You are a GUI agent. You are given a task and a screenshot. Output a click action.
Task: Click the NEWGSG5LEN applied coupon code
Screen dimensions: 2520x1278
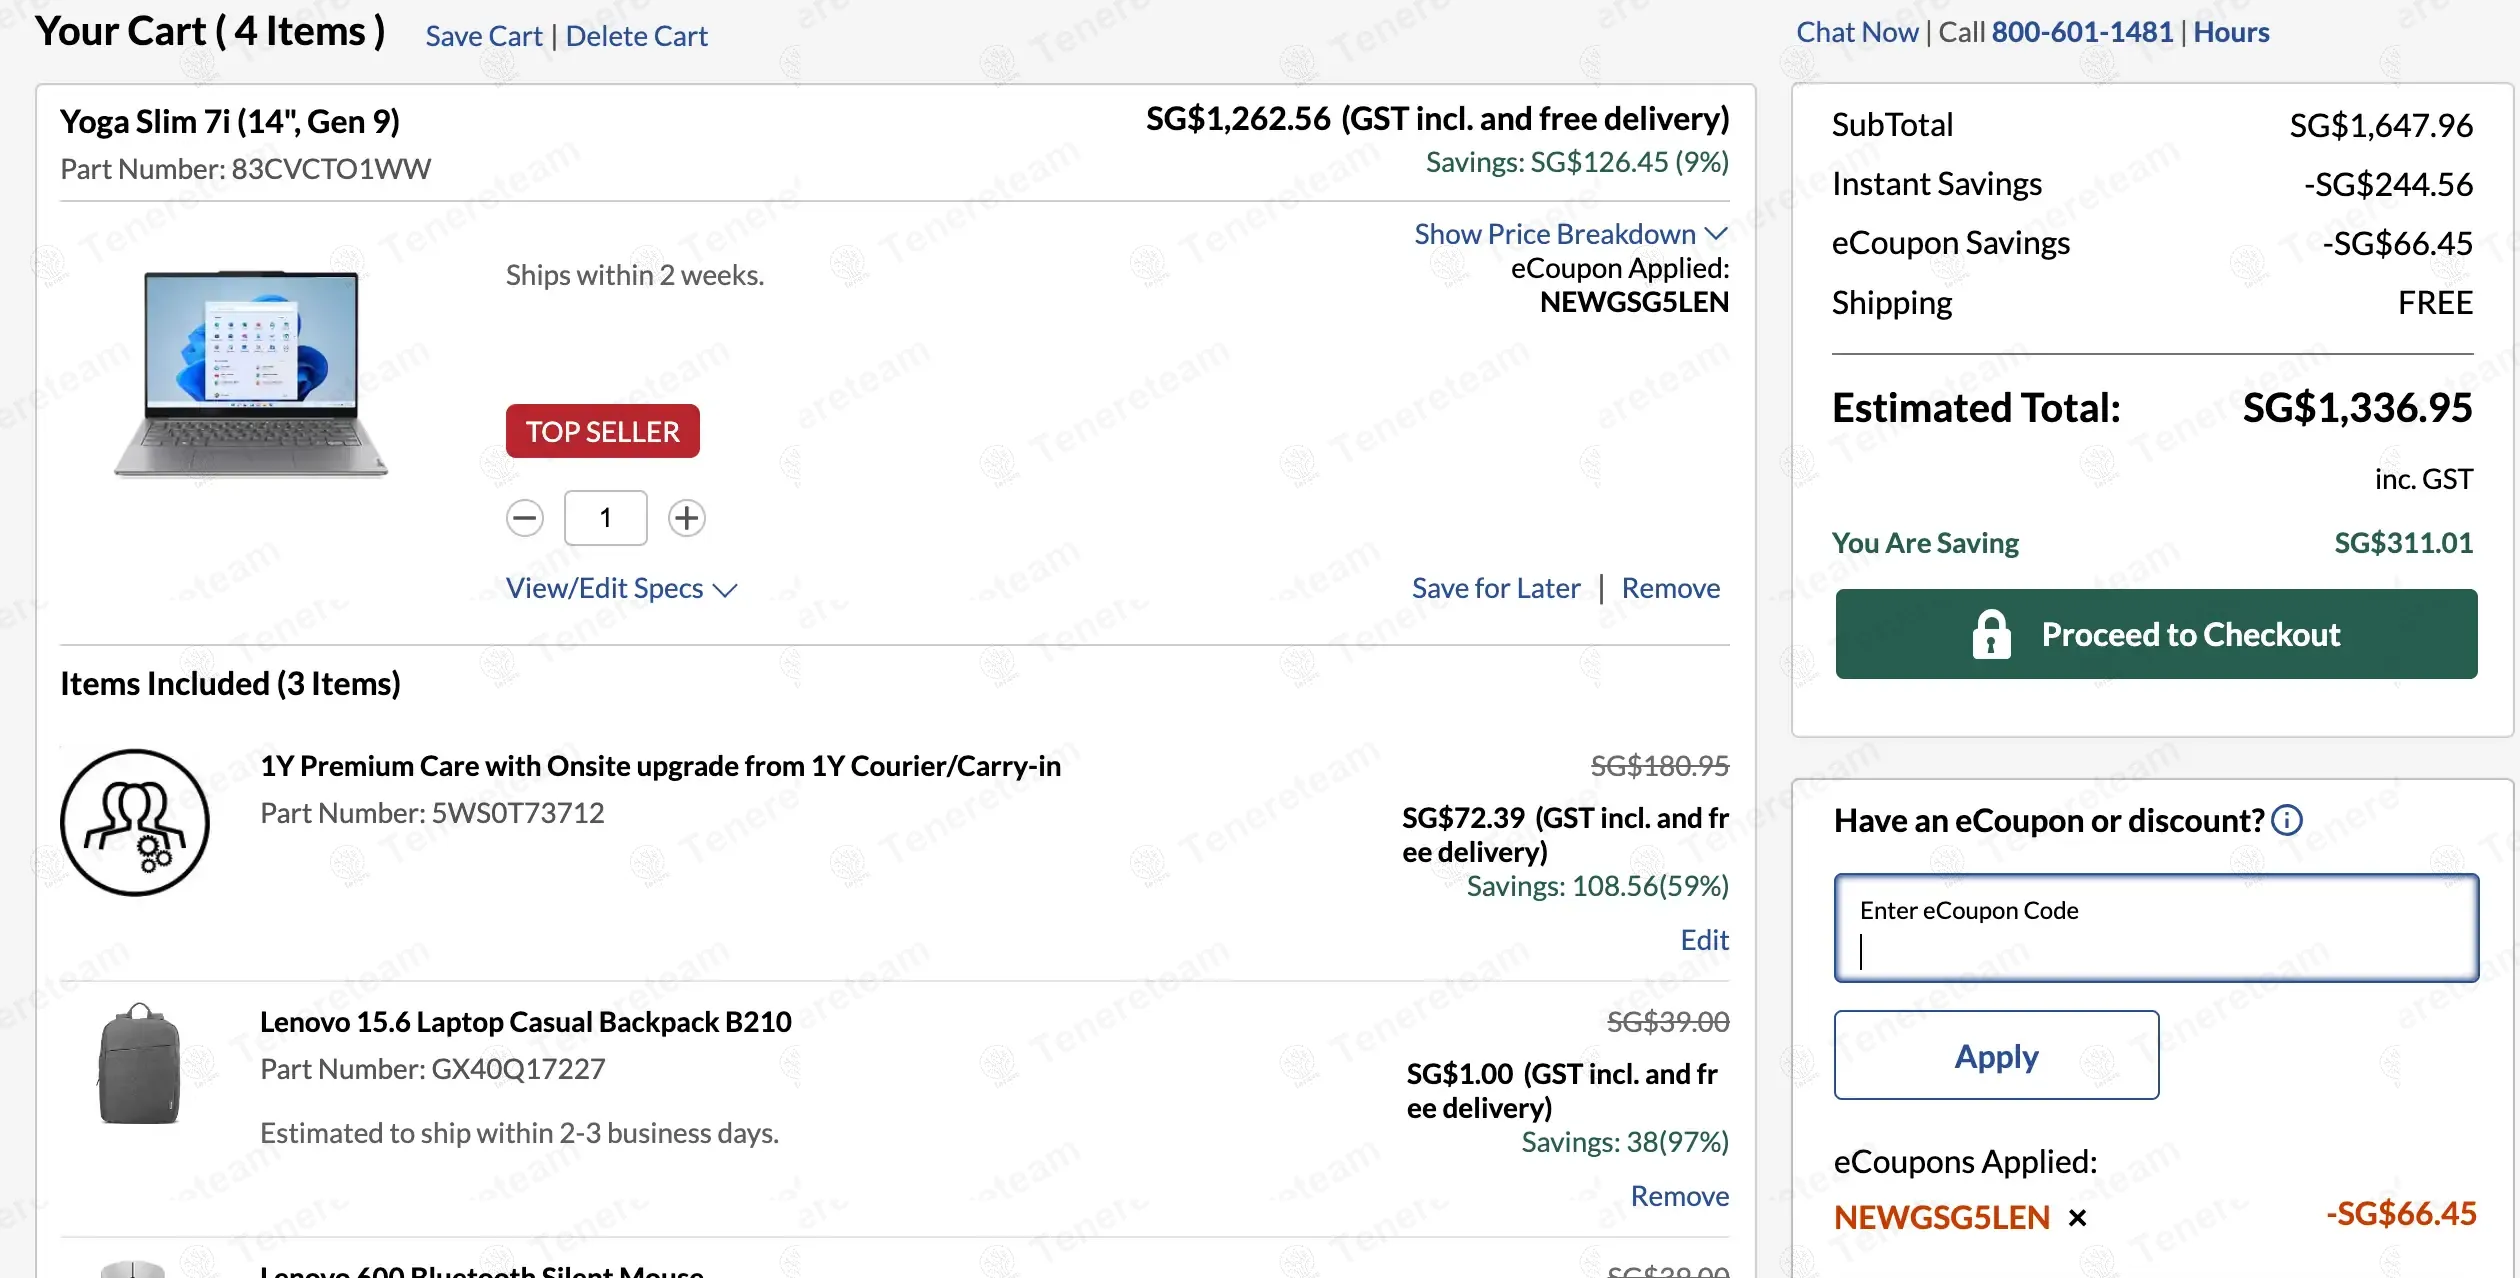[1942, 1218]
